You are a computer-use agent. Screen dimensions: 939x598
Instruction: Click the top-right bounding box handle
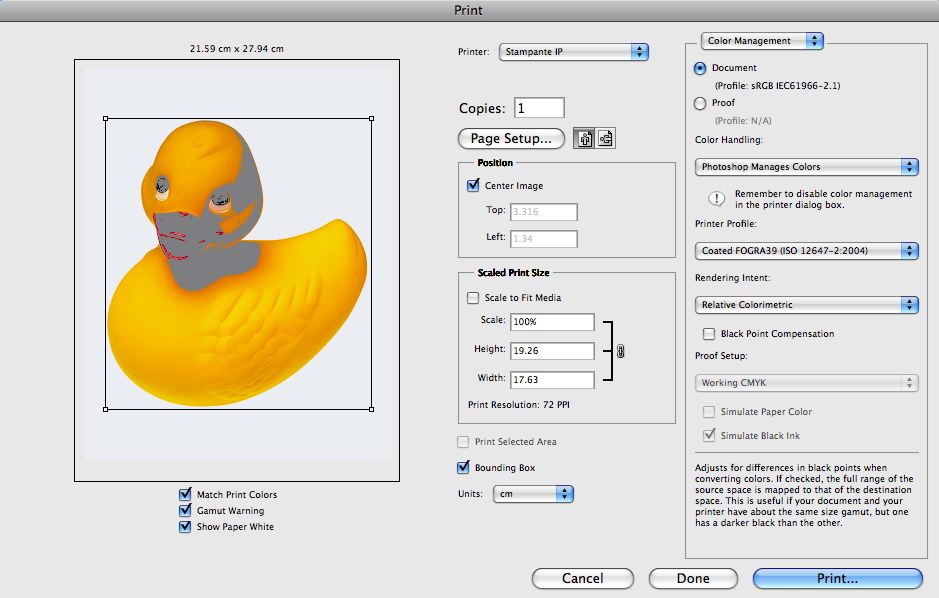point(371,119)
